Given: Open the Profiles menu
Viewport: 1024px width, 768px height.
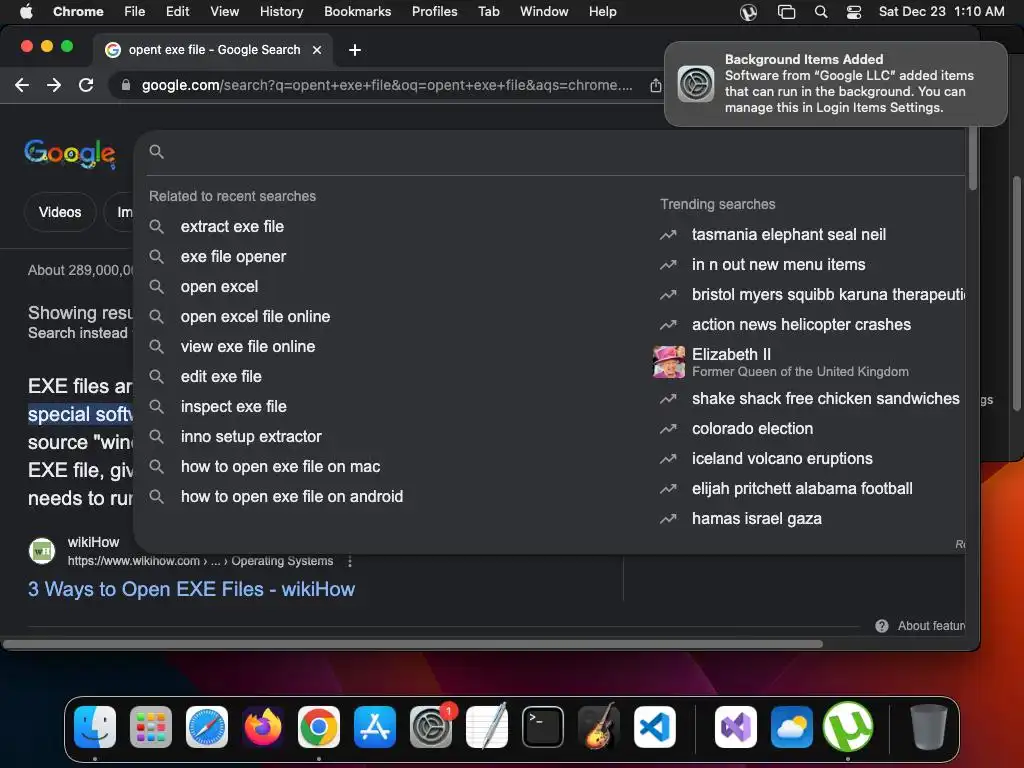Looking at the screenshot, I should (434, 11).
